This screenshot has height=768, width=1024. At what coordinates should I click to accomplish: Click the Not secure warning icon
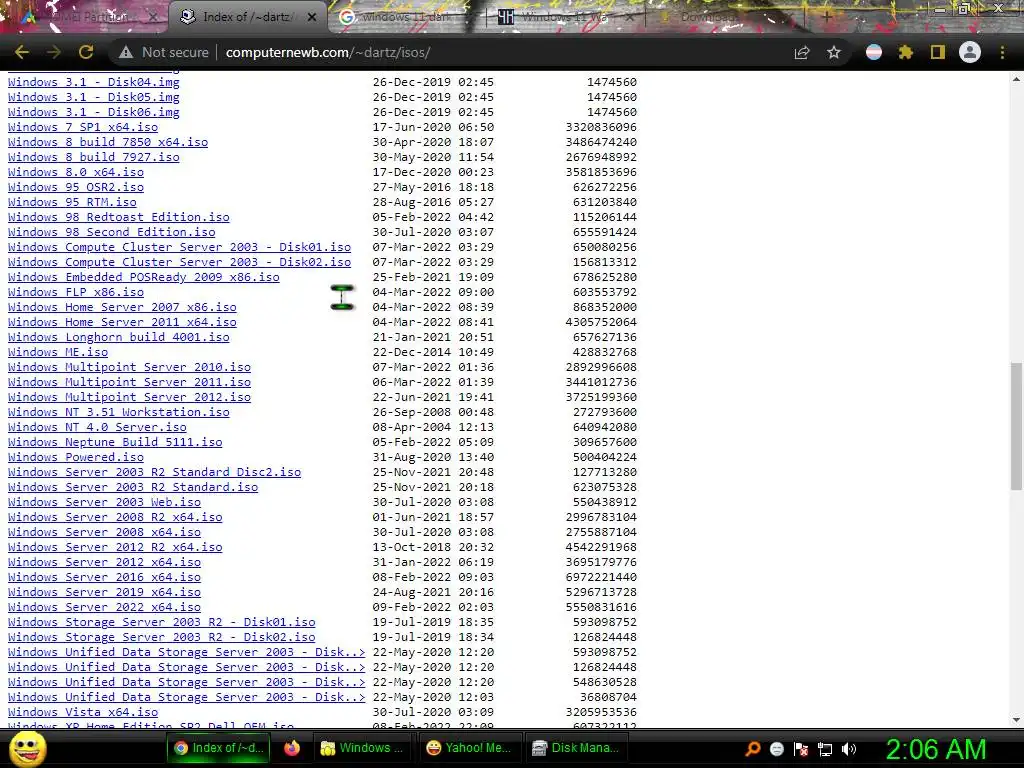click(125, 52)
